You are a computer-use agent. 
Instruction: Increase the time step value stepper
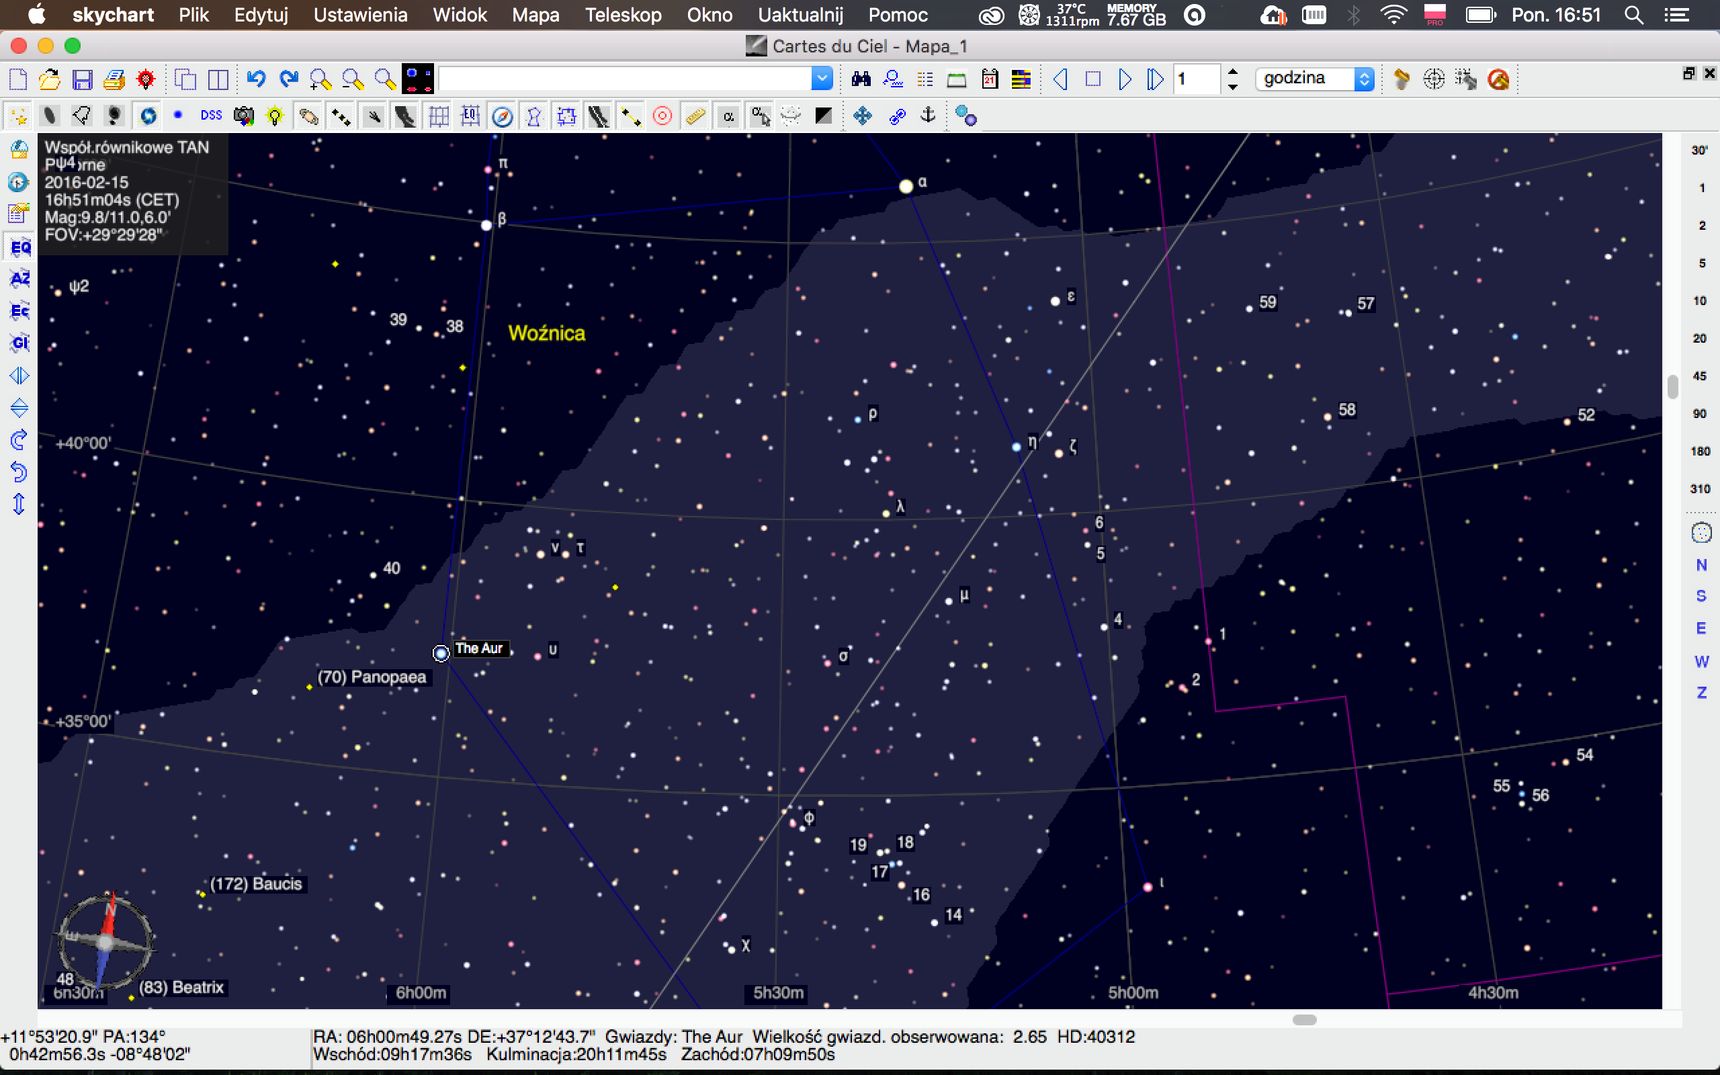click(1232, 73)
